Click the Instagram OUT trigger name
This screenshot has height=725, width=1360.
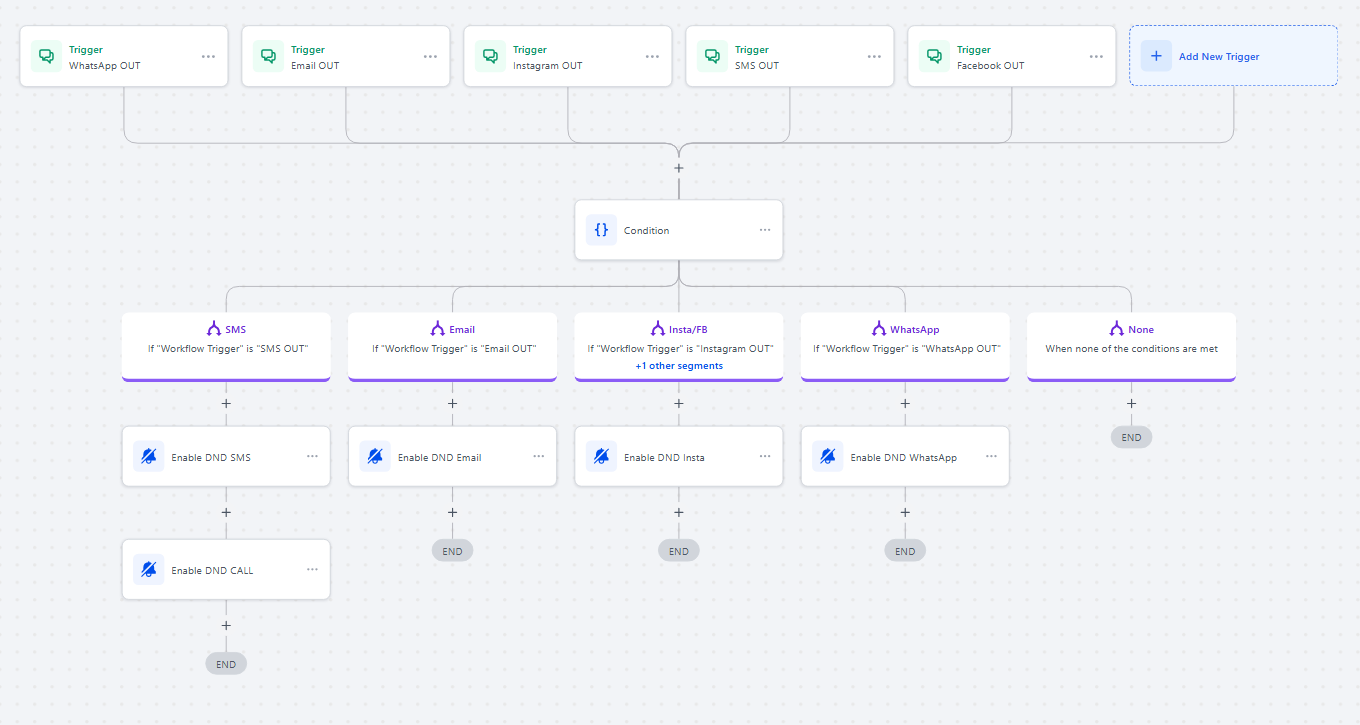[548, 66]
